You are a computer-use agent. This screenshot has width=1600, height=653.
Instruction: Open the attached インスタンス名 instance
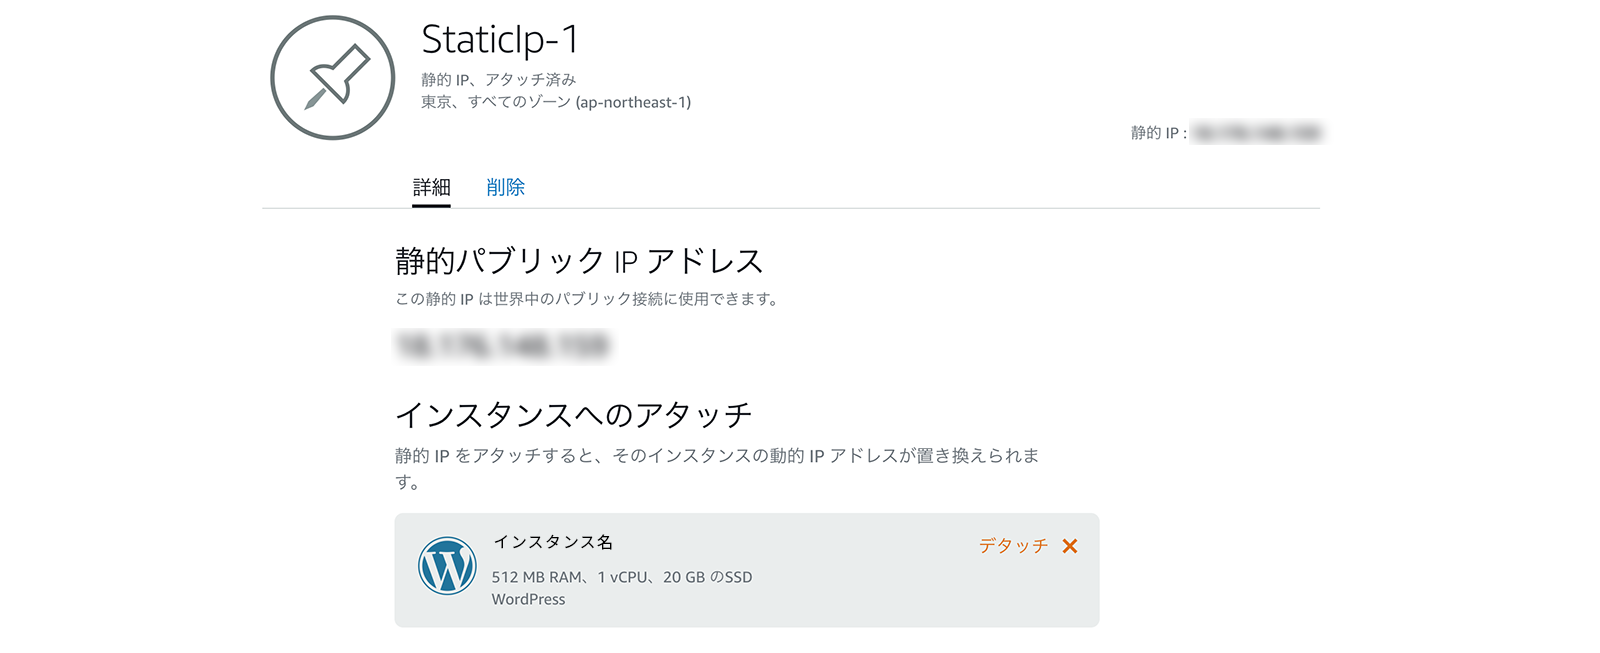(x=553, y=542)
